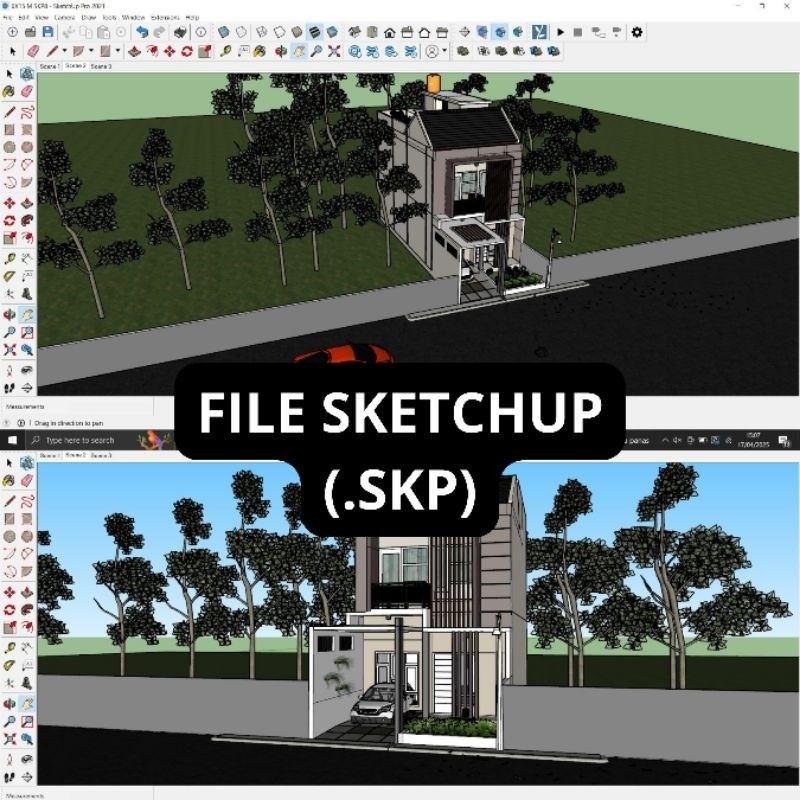800x800 pixels.
Task: Select the Eraser tool in the horizontal toolbar
Action: [x=33, y=51]
